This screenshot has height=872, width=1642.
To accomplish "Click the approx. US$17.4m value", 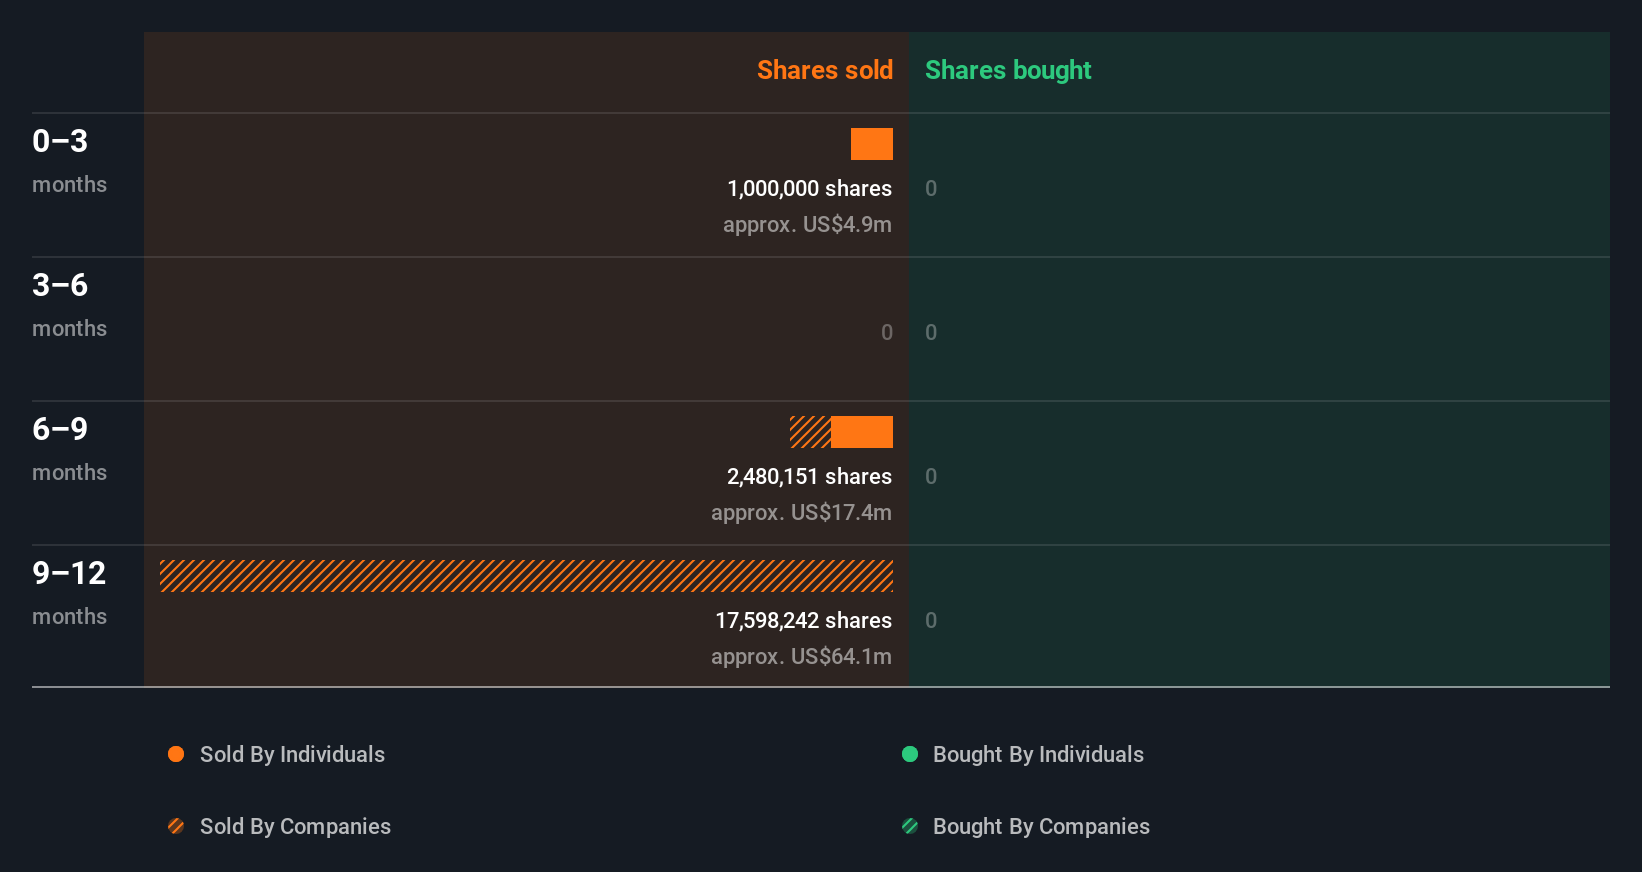I will [x=801, y=512].
